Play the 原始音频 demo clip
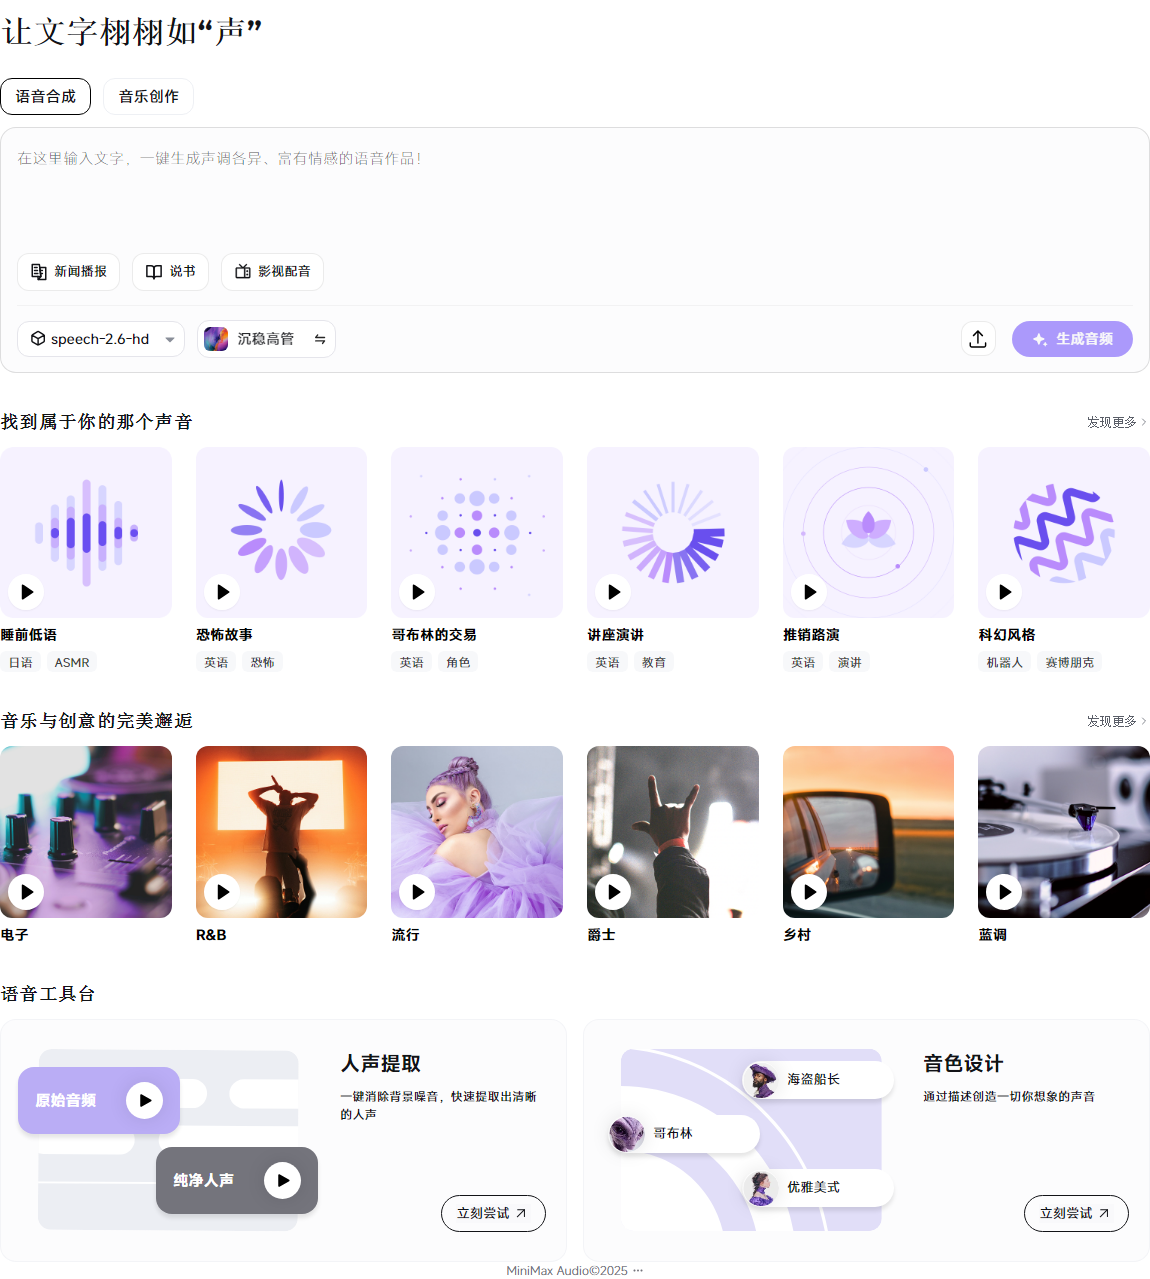Screen dimensions: 1150x1279 point(145,1100)
